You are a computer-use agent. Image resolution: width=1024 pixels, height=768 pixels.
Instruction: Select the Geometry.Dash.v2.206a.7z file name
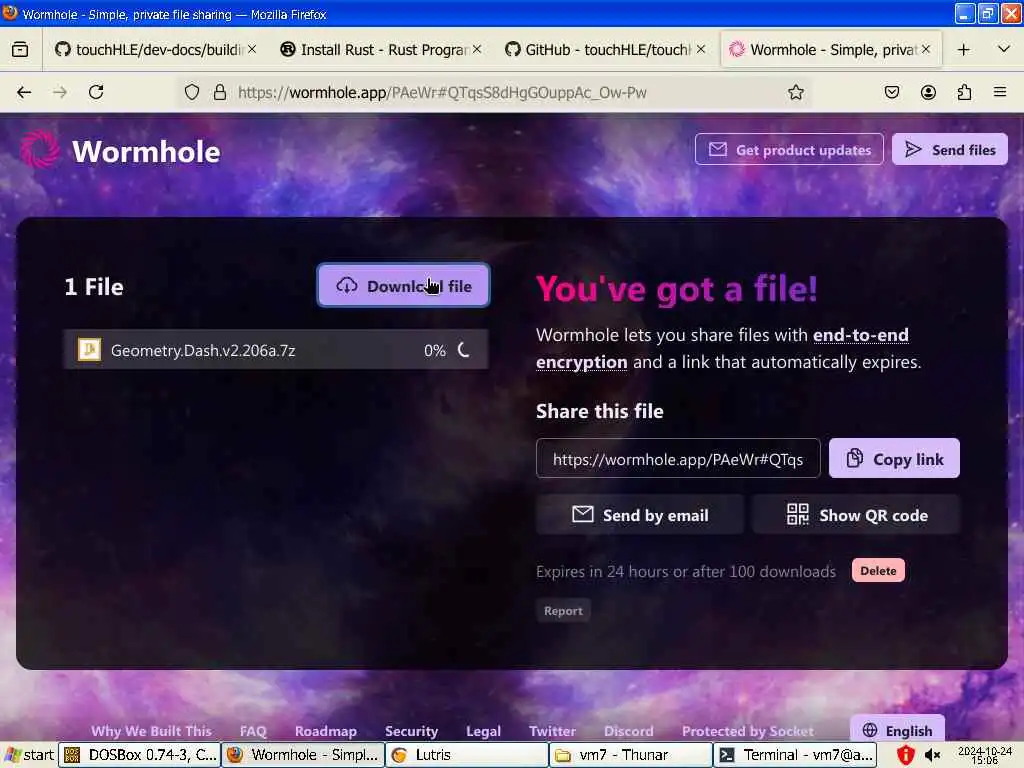[x=203, y=350]
